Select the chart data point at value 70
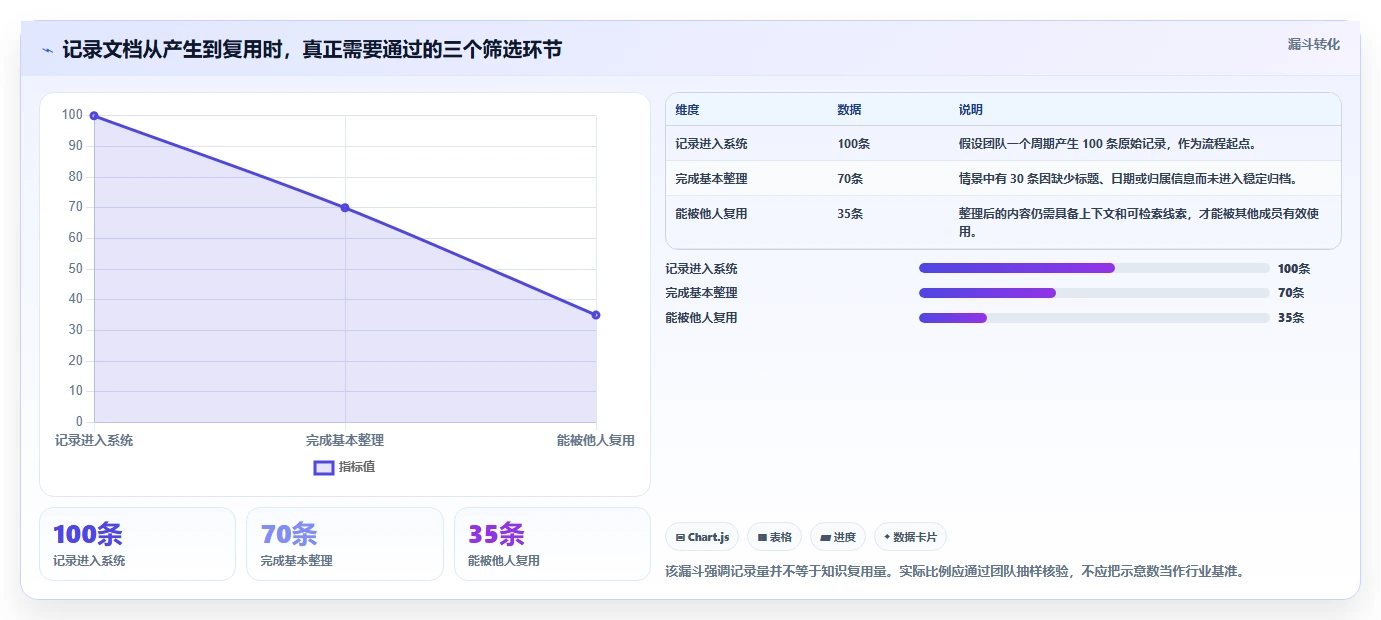The height and width of the screenshot is (620, 1381). (x=345, y=208)
